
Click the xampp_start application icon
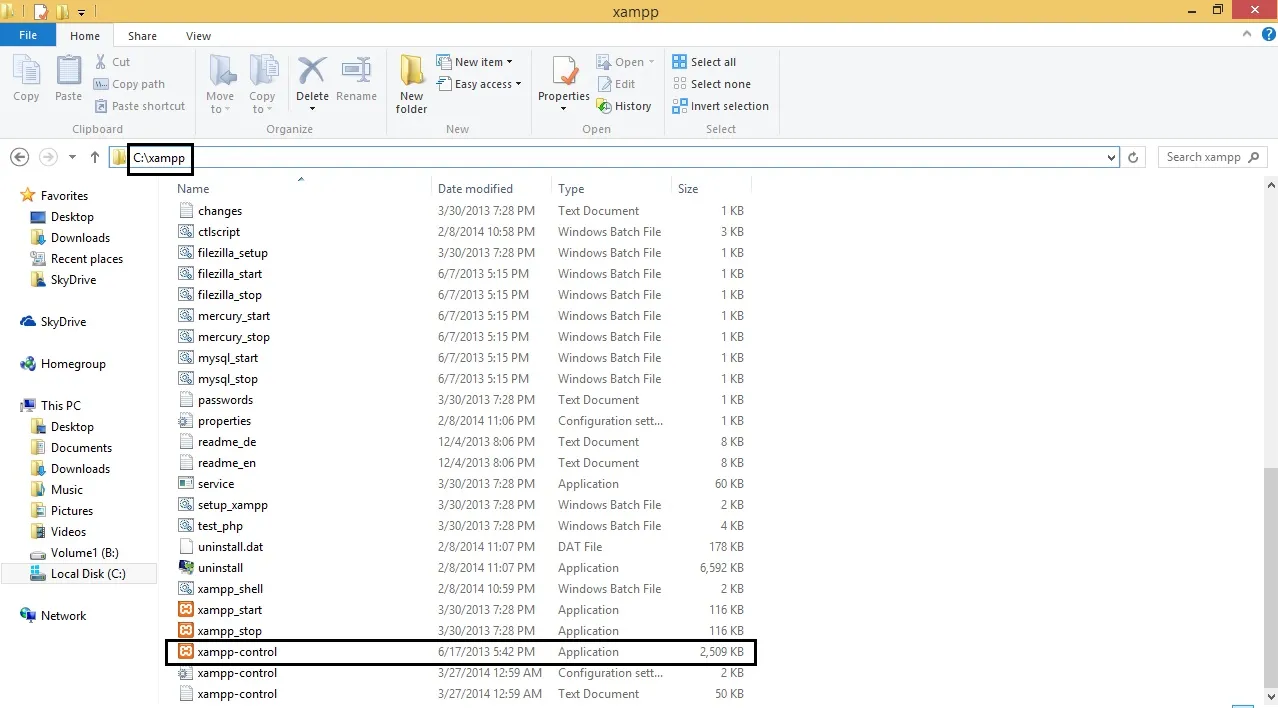click(185, 610)
